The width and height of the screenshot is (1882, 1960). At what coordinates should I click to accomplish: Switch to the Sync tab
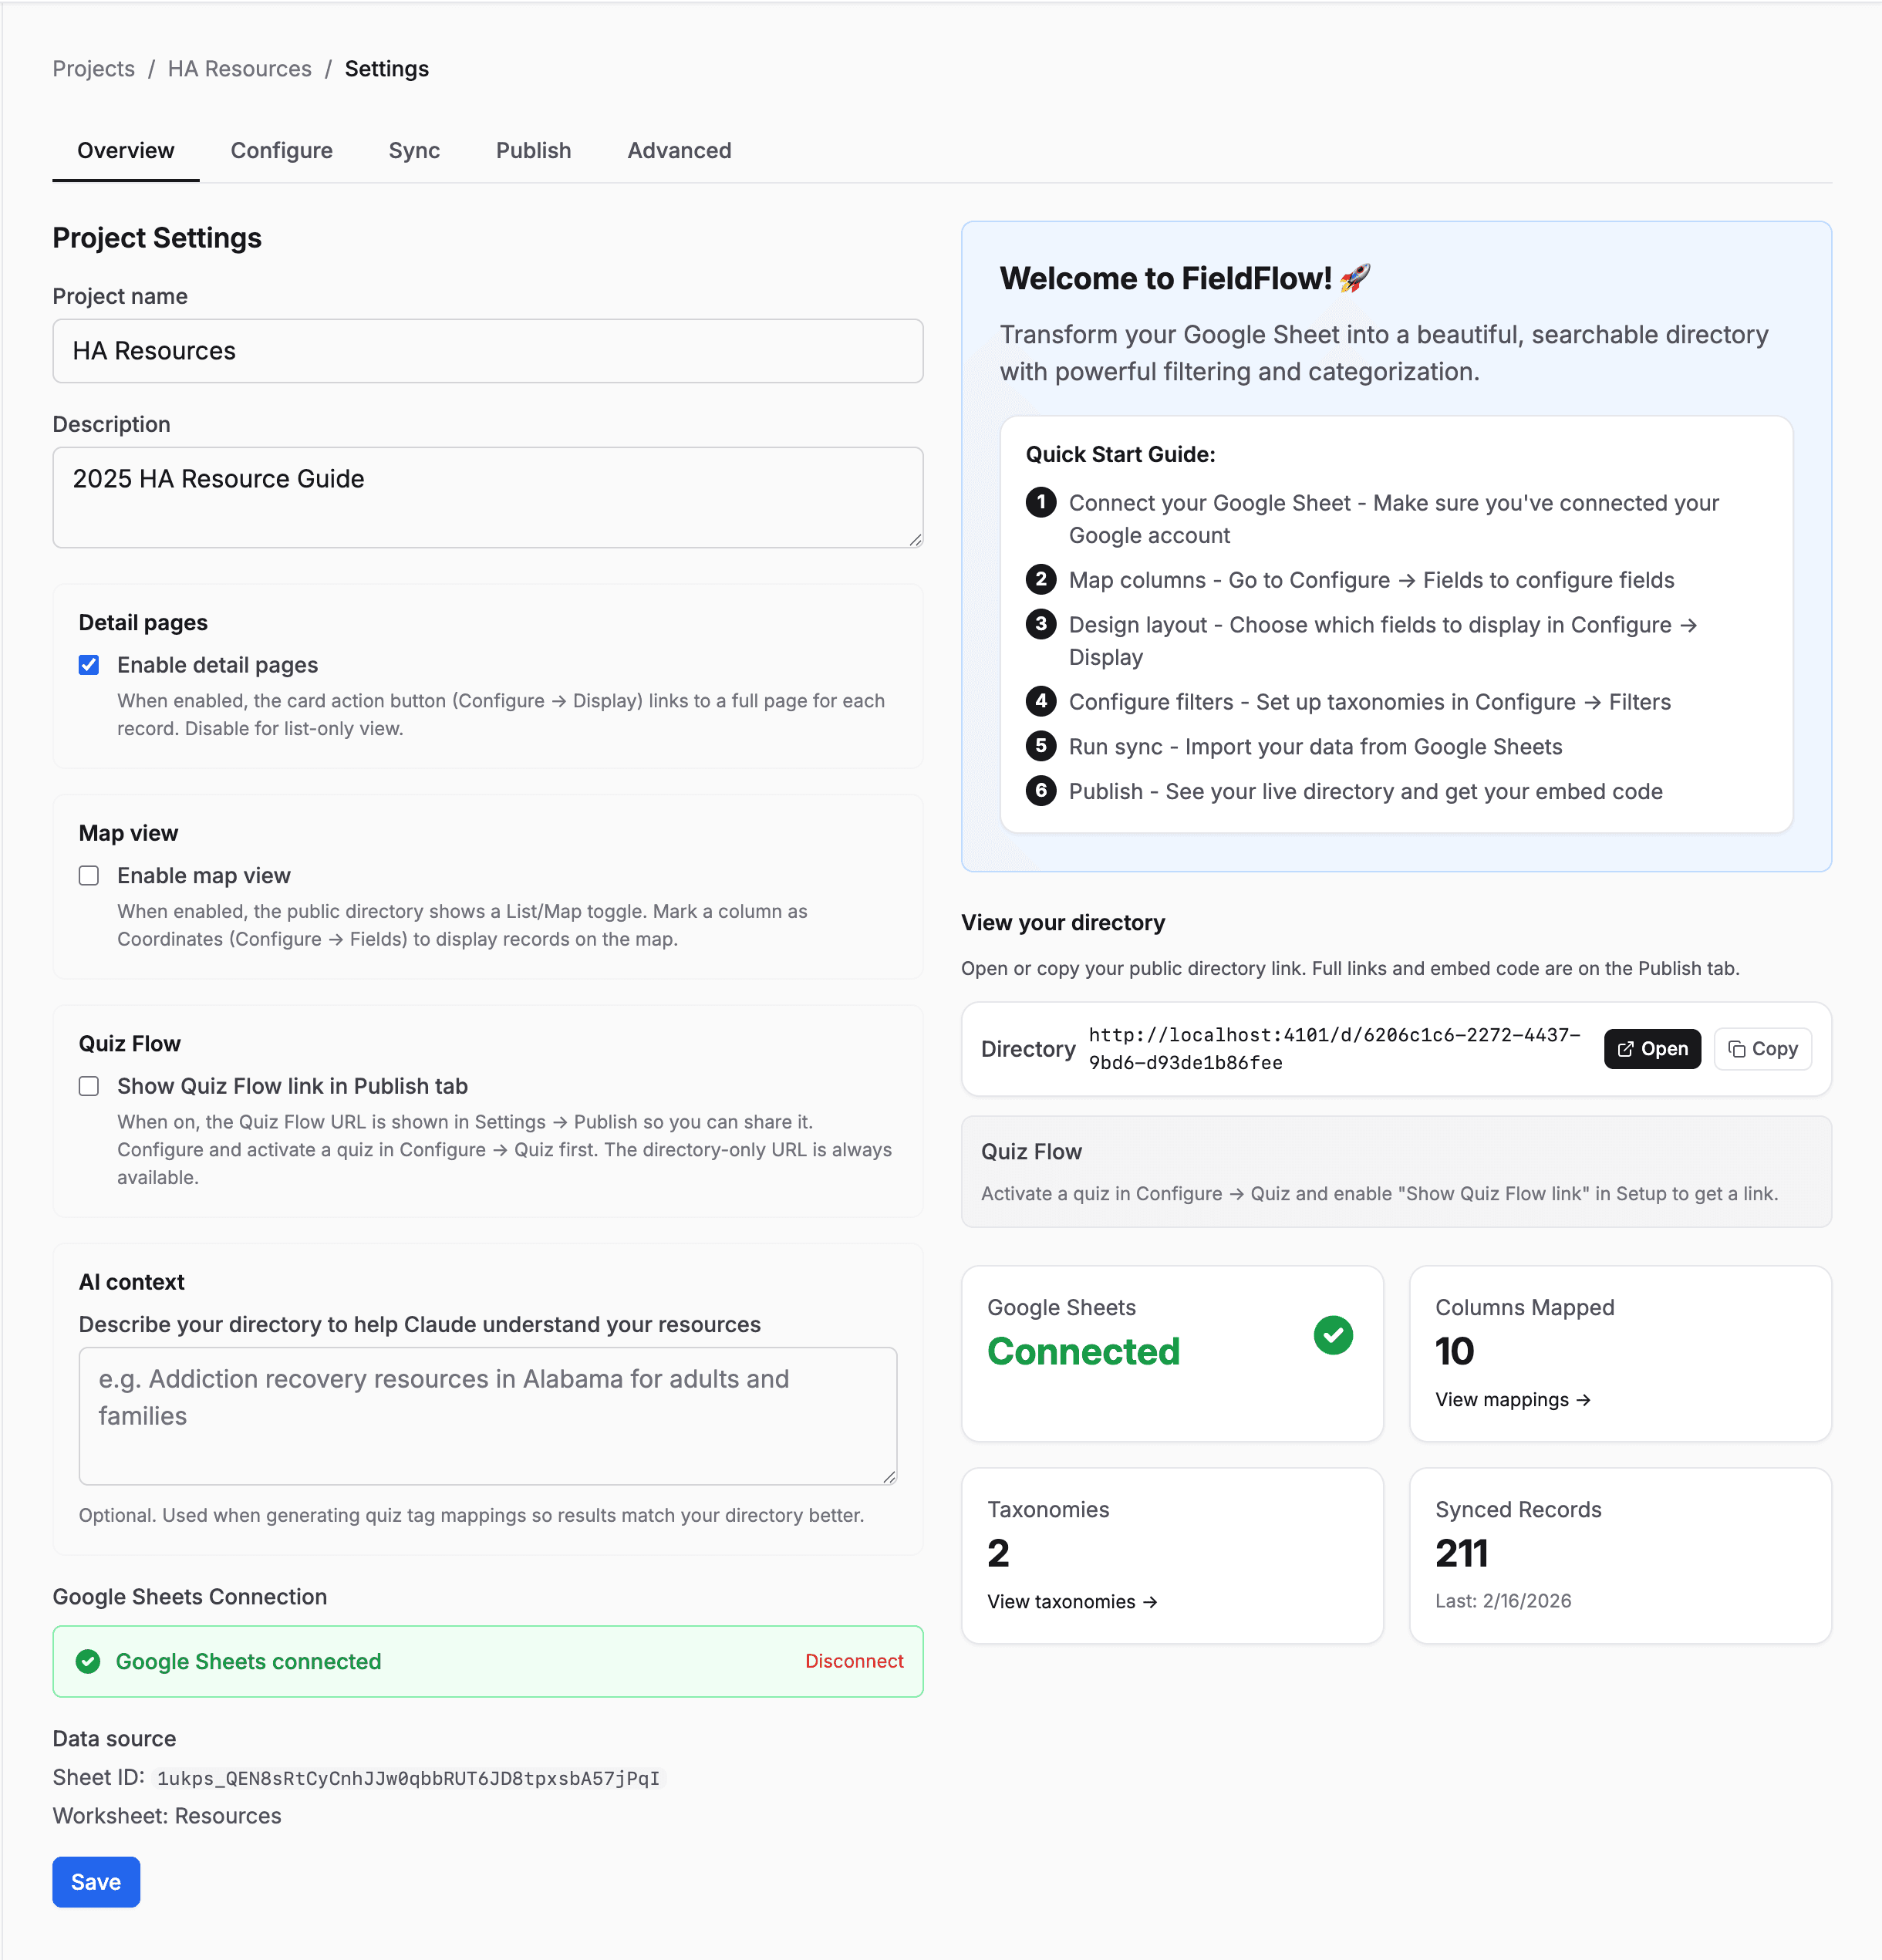click(x=414, y=150)
